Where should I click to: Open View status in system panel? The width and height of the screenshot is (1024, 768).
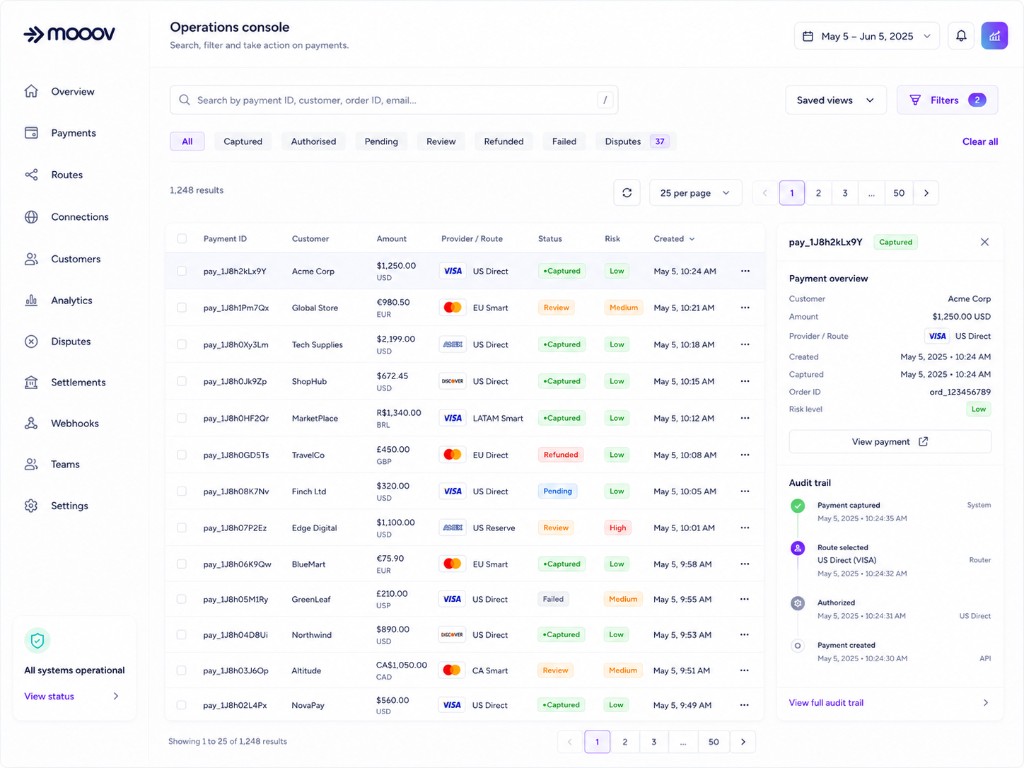click(x=72, y=696)
